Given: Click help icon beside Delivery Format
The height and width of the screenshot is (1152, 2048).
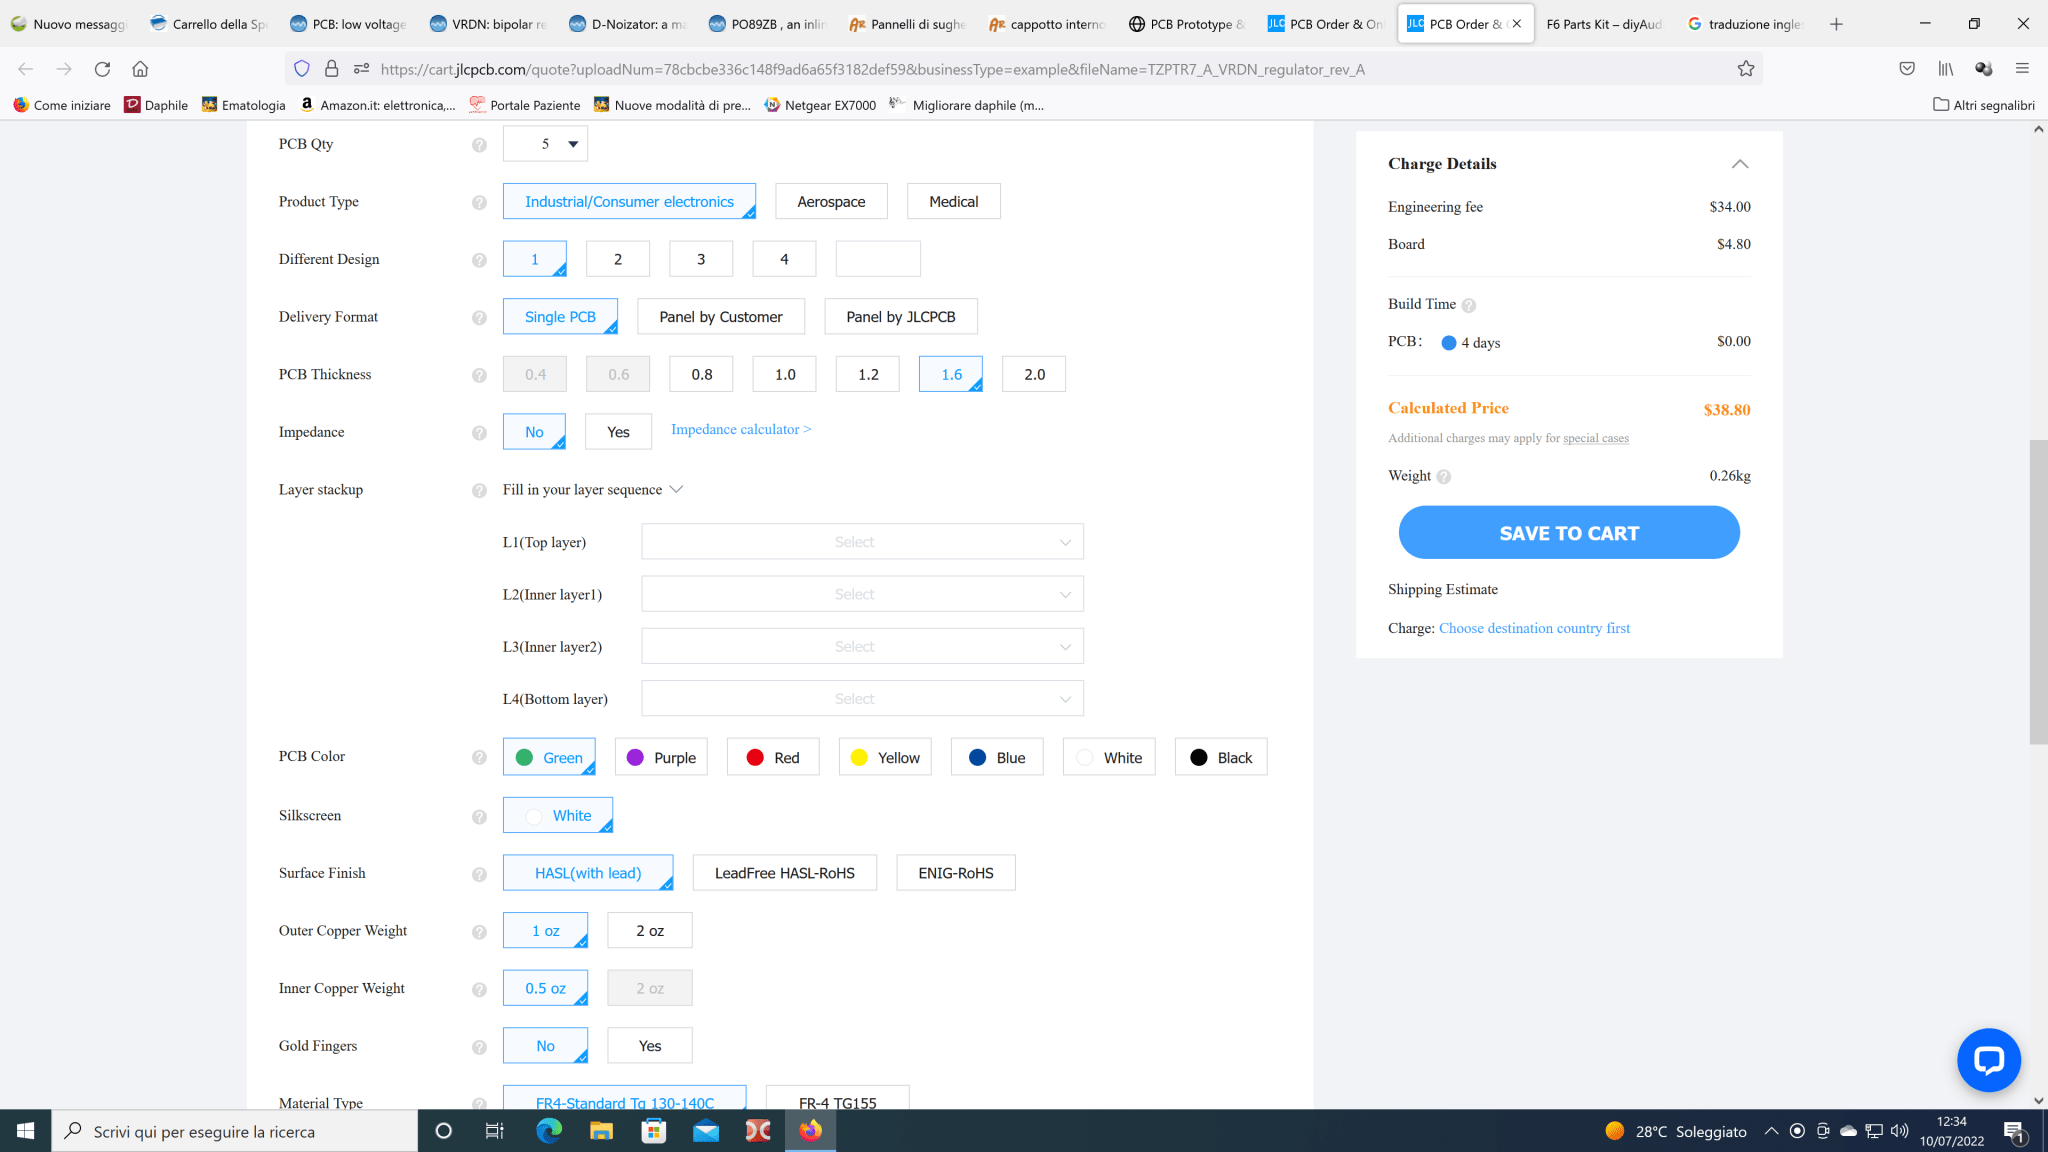Looking at the screenshot, I should pos(479,318).
